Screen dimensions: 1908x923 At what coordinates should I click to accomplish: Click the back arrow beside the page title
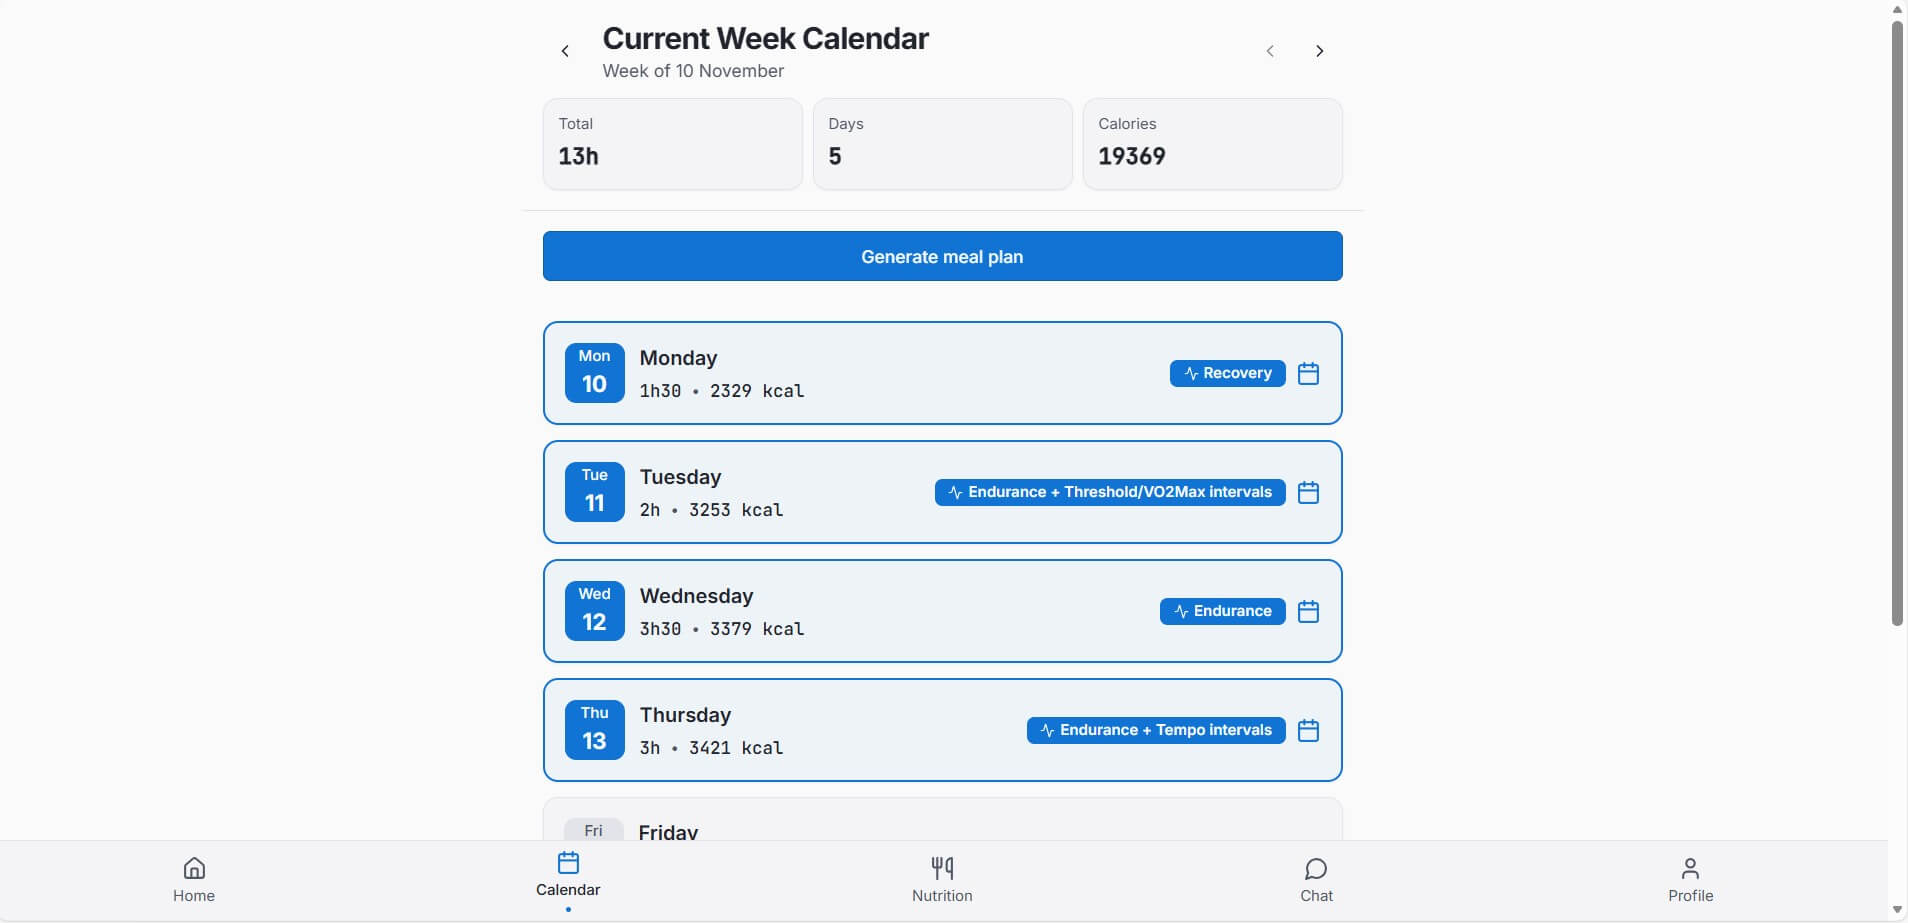[565, 51]
